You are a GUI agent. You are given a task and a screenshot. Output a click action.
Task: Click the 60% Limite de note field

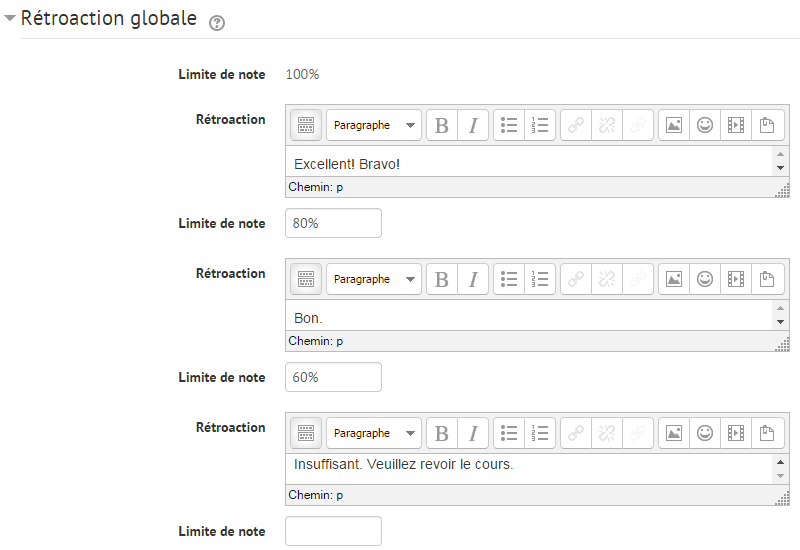[x=333, y=377]
